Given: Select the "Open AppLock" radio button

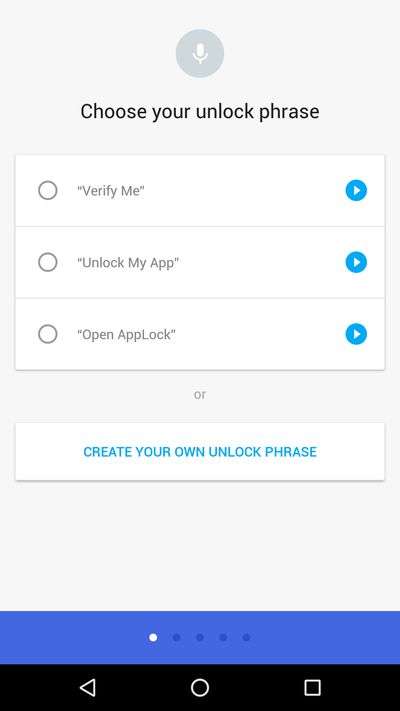Looking at the screenshot, I should tap(48, 334).
